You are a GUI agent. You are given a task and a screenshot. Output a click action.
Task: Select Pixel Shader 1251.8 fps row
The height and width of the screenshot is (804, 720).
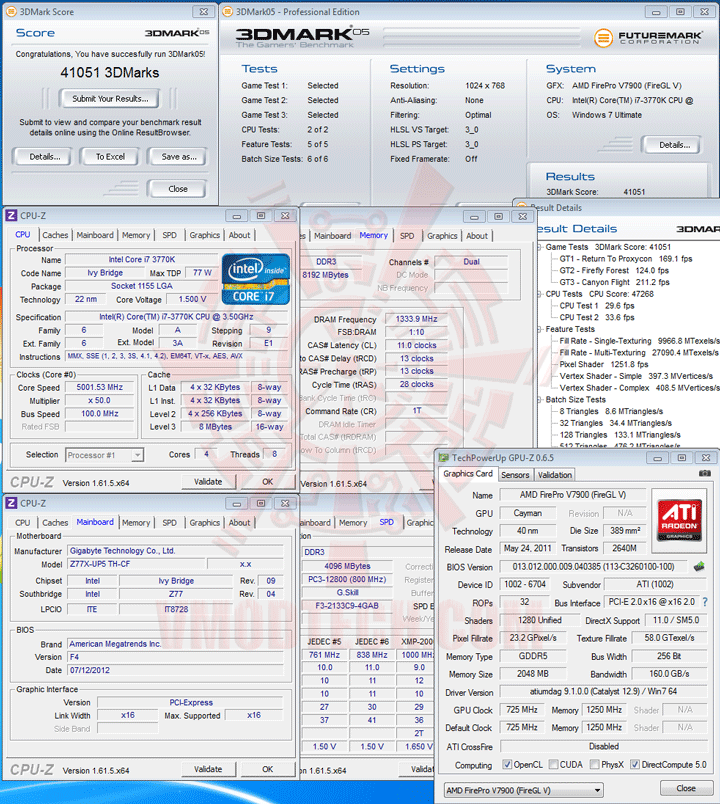coord(604,365)
